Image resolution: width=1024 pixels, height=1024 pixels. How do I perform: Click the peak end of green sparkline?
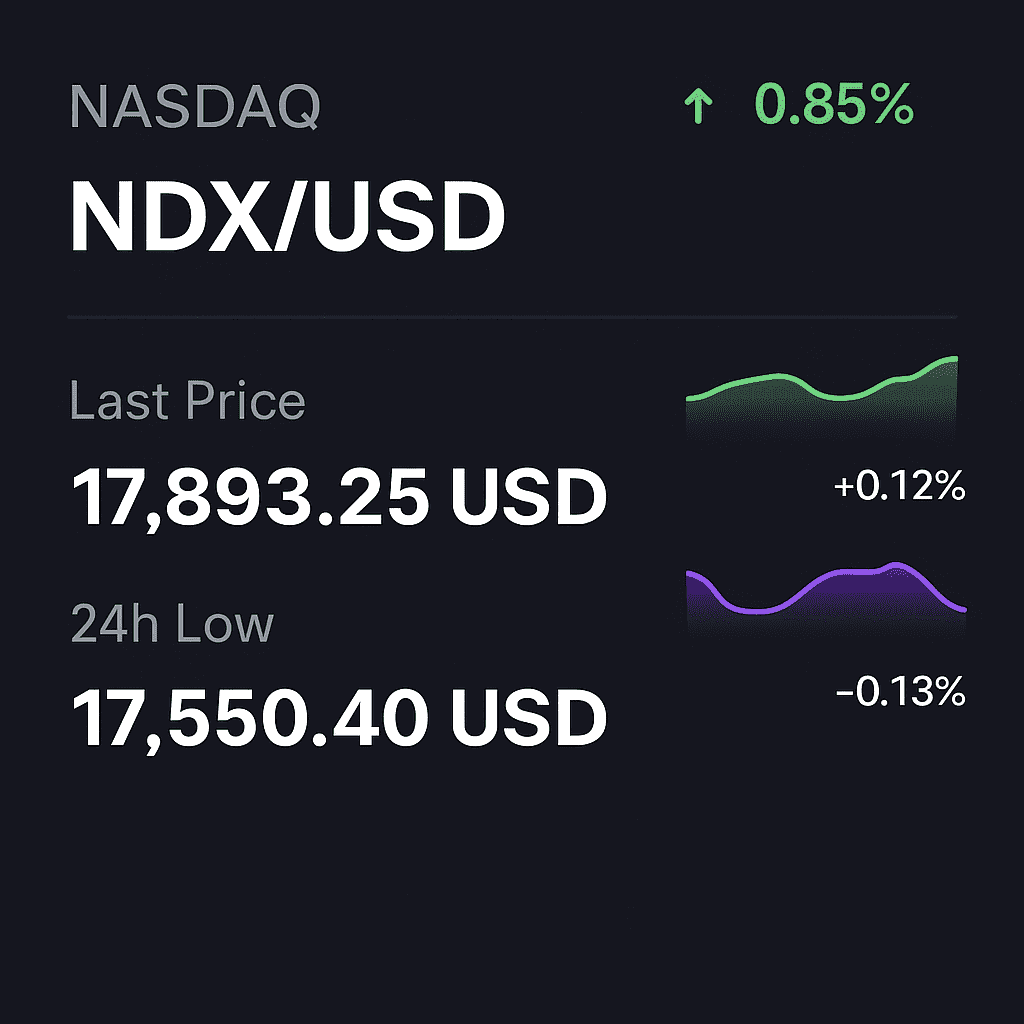(953, 359)
